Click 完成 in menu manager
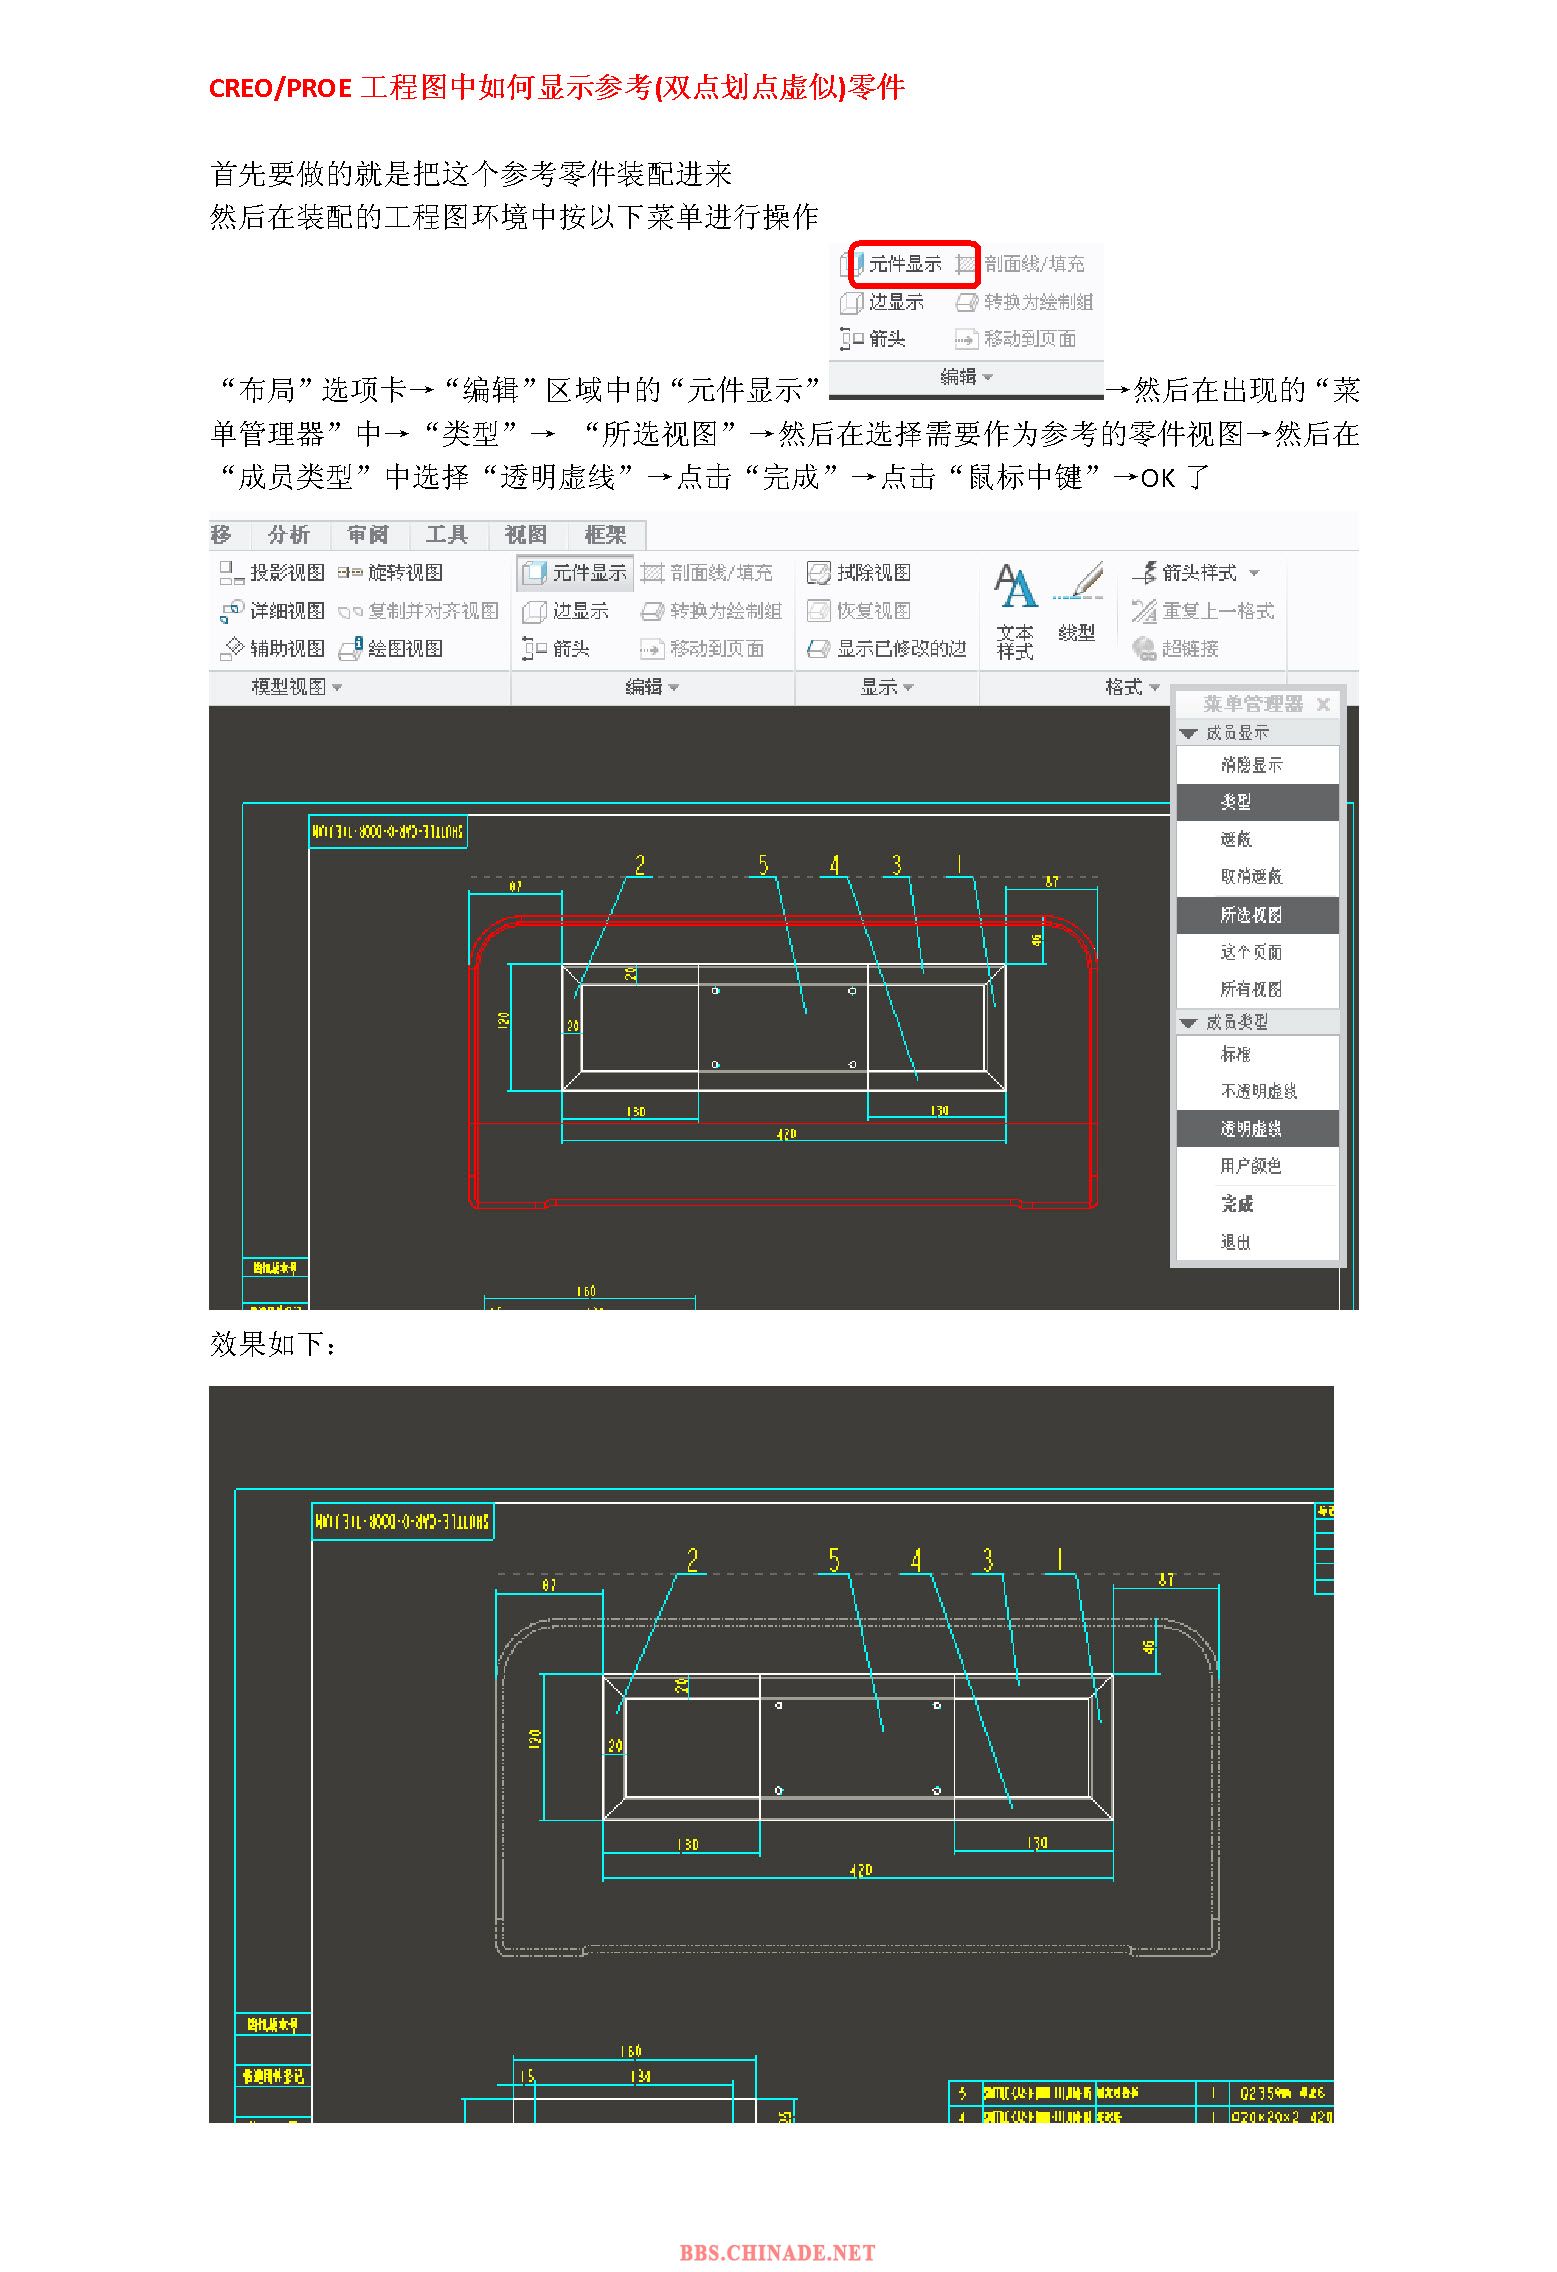The height and width of the screenshot is (2272, 1557). [1257, 1205]
